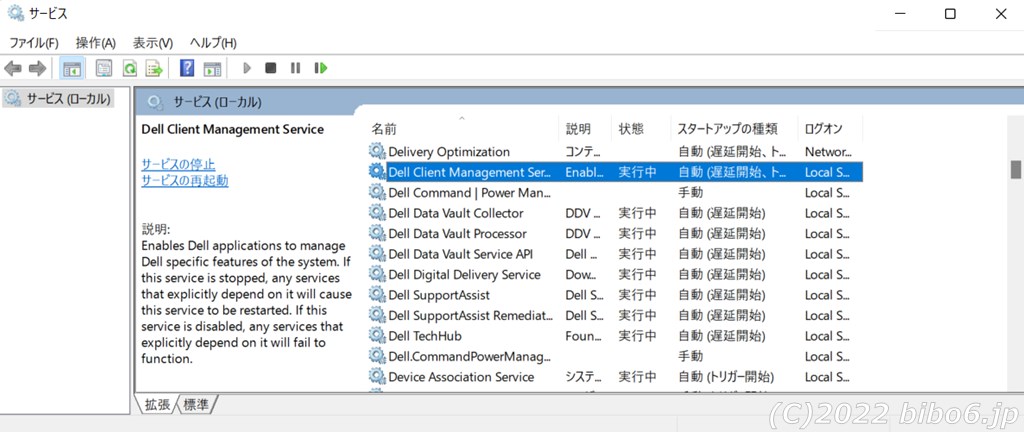Open the 表示(V) menu

[x=153, y=43]
